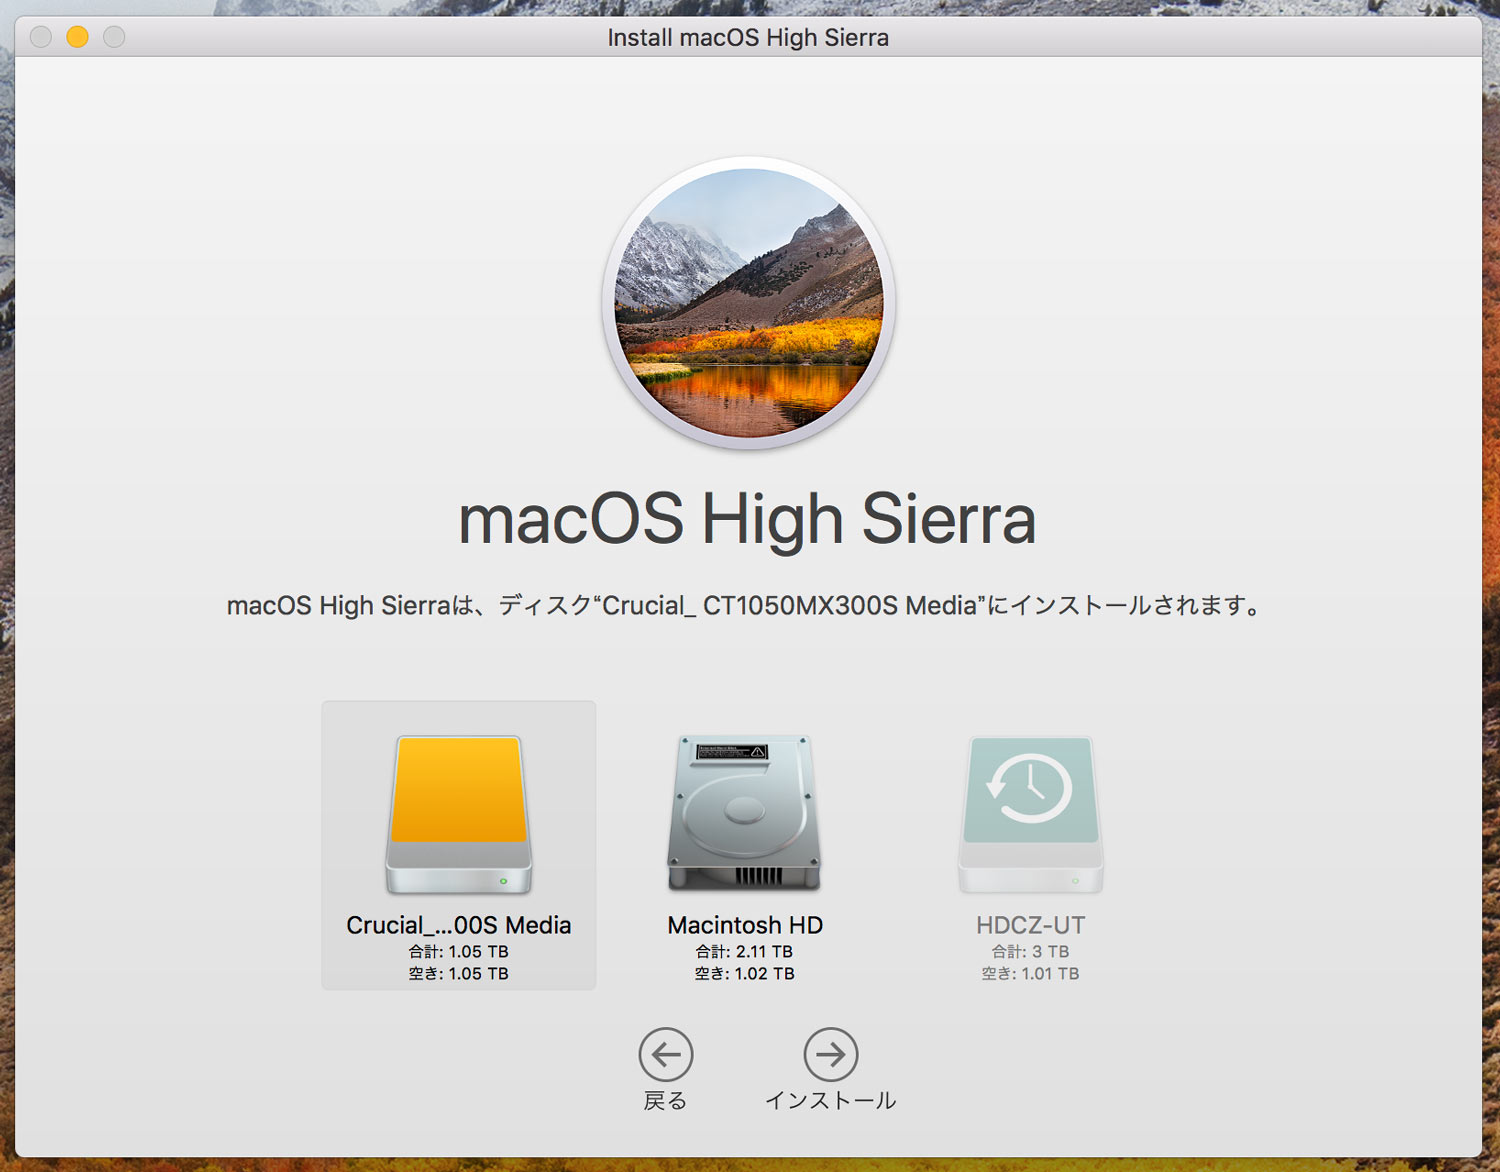Viewport: 1500px width, 1172px height.
Task: Click '合計: 1.05 TB' under Crucial drive
Action: tap(459, 952)
